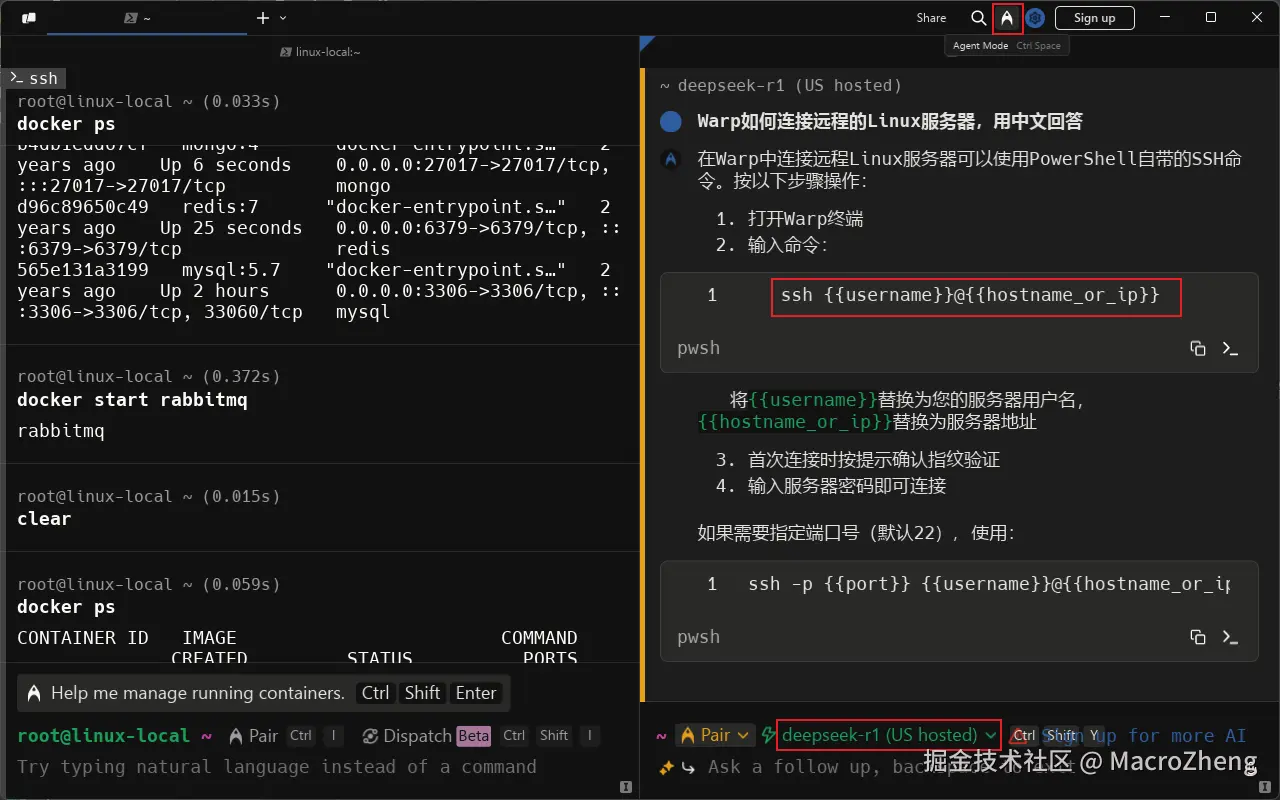Image resolution: width=1280 pixels, height=800 pixels.
Task: Click the Chinese question about connecting to Linux
Action: [x=890, y=122]
